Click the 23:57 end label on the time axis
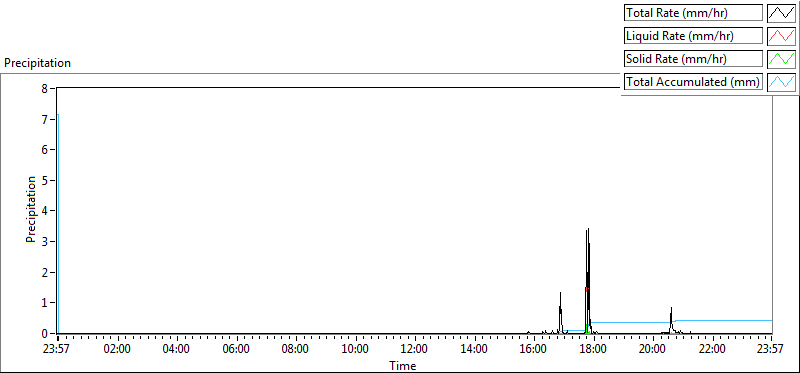This screenshot has width=800, height=373. (771, 350)
